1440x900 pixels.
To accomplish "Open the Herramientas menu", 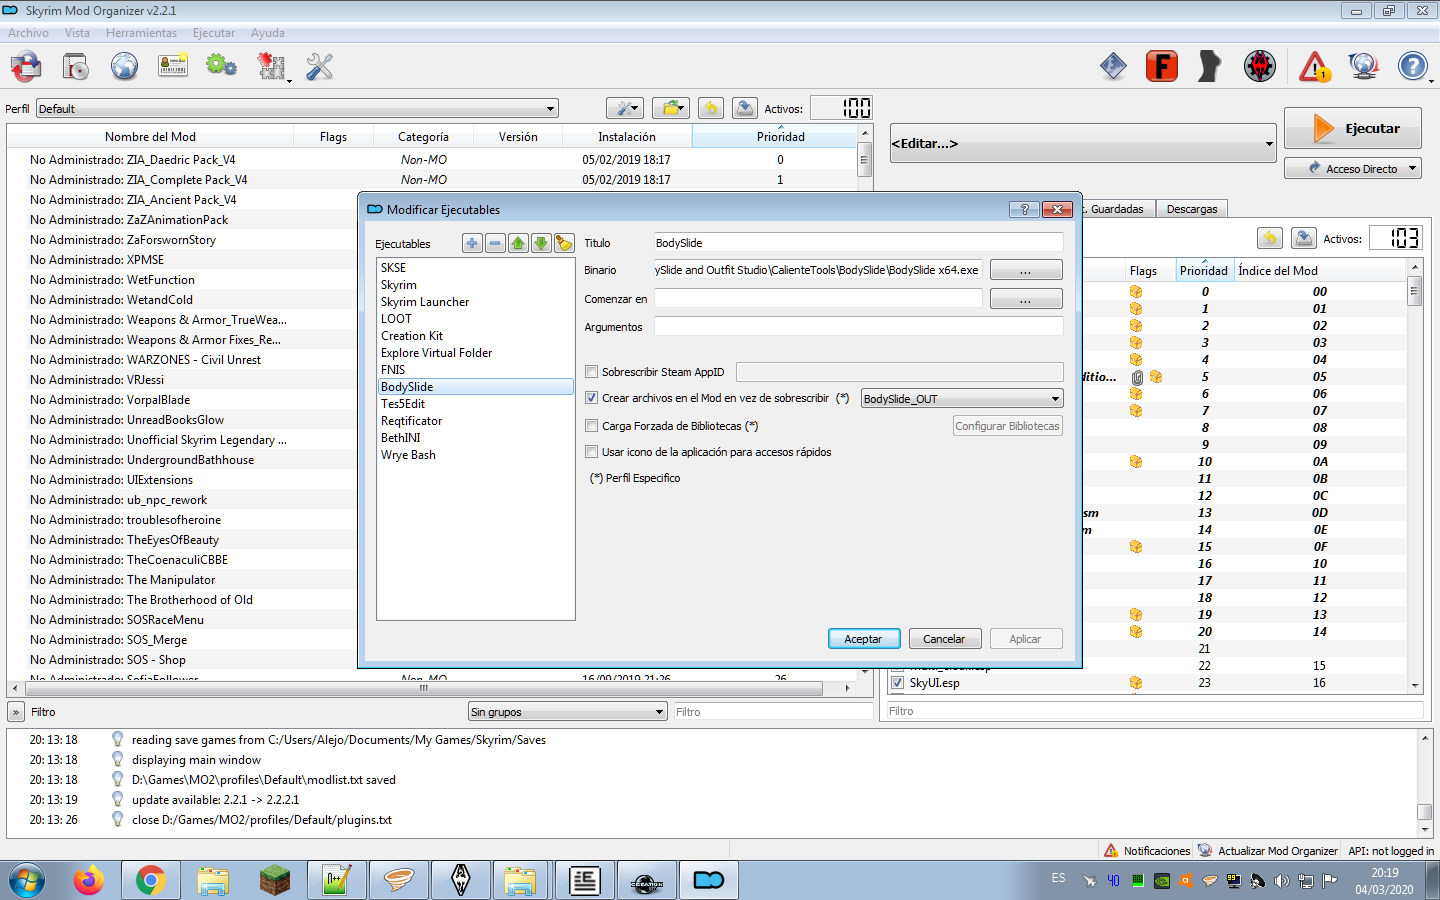I will pos(141,33).
